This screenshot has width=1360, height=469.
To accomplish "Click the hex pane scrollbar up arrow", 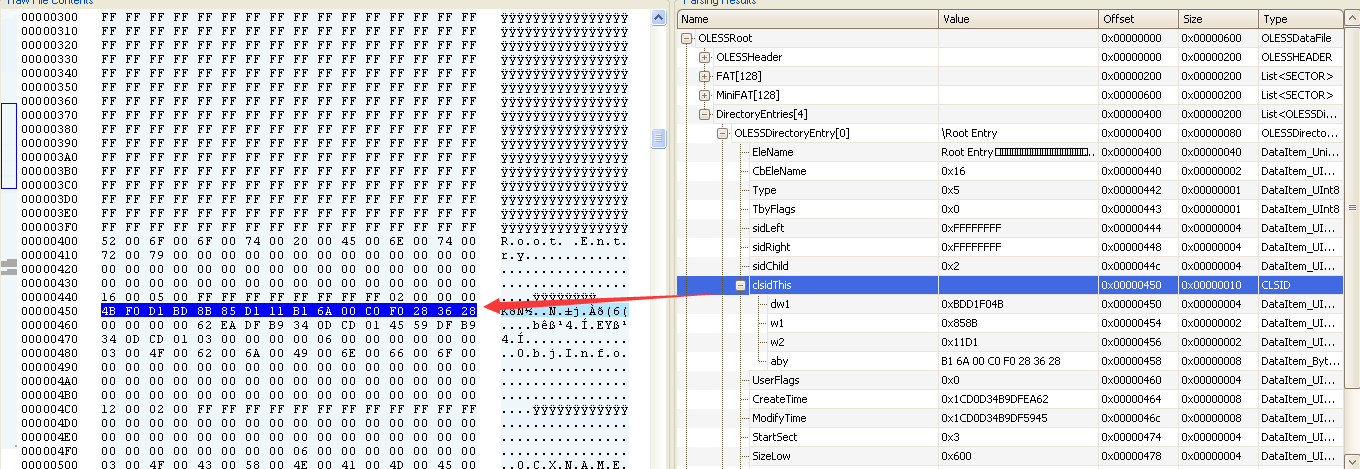I will coord(658,18).
